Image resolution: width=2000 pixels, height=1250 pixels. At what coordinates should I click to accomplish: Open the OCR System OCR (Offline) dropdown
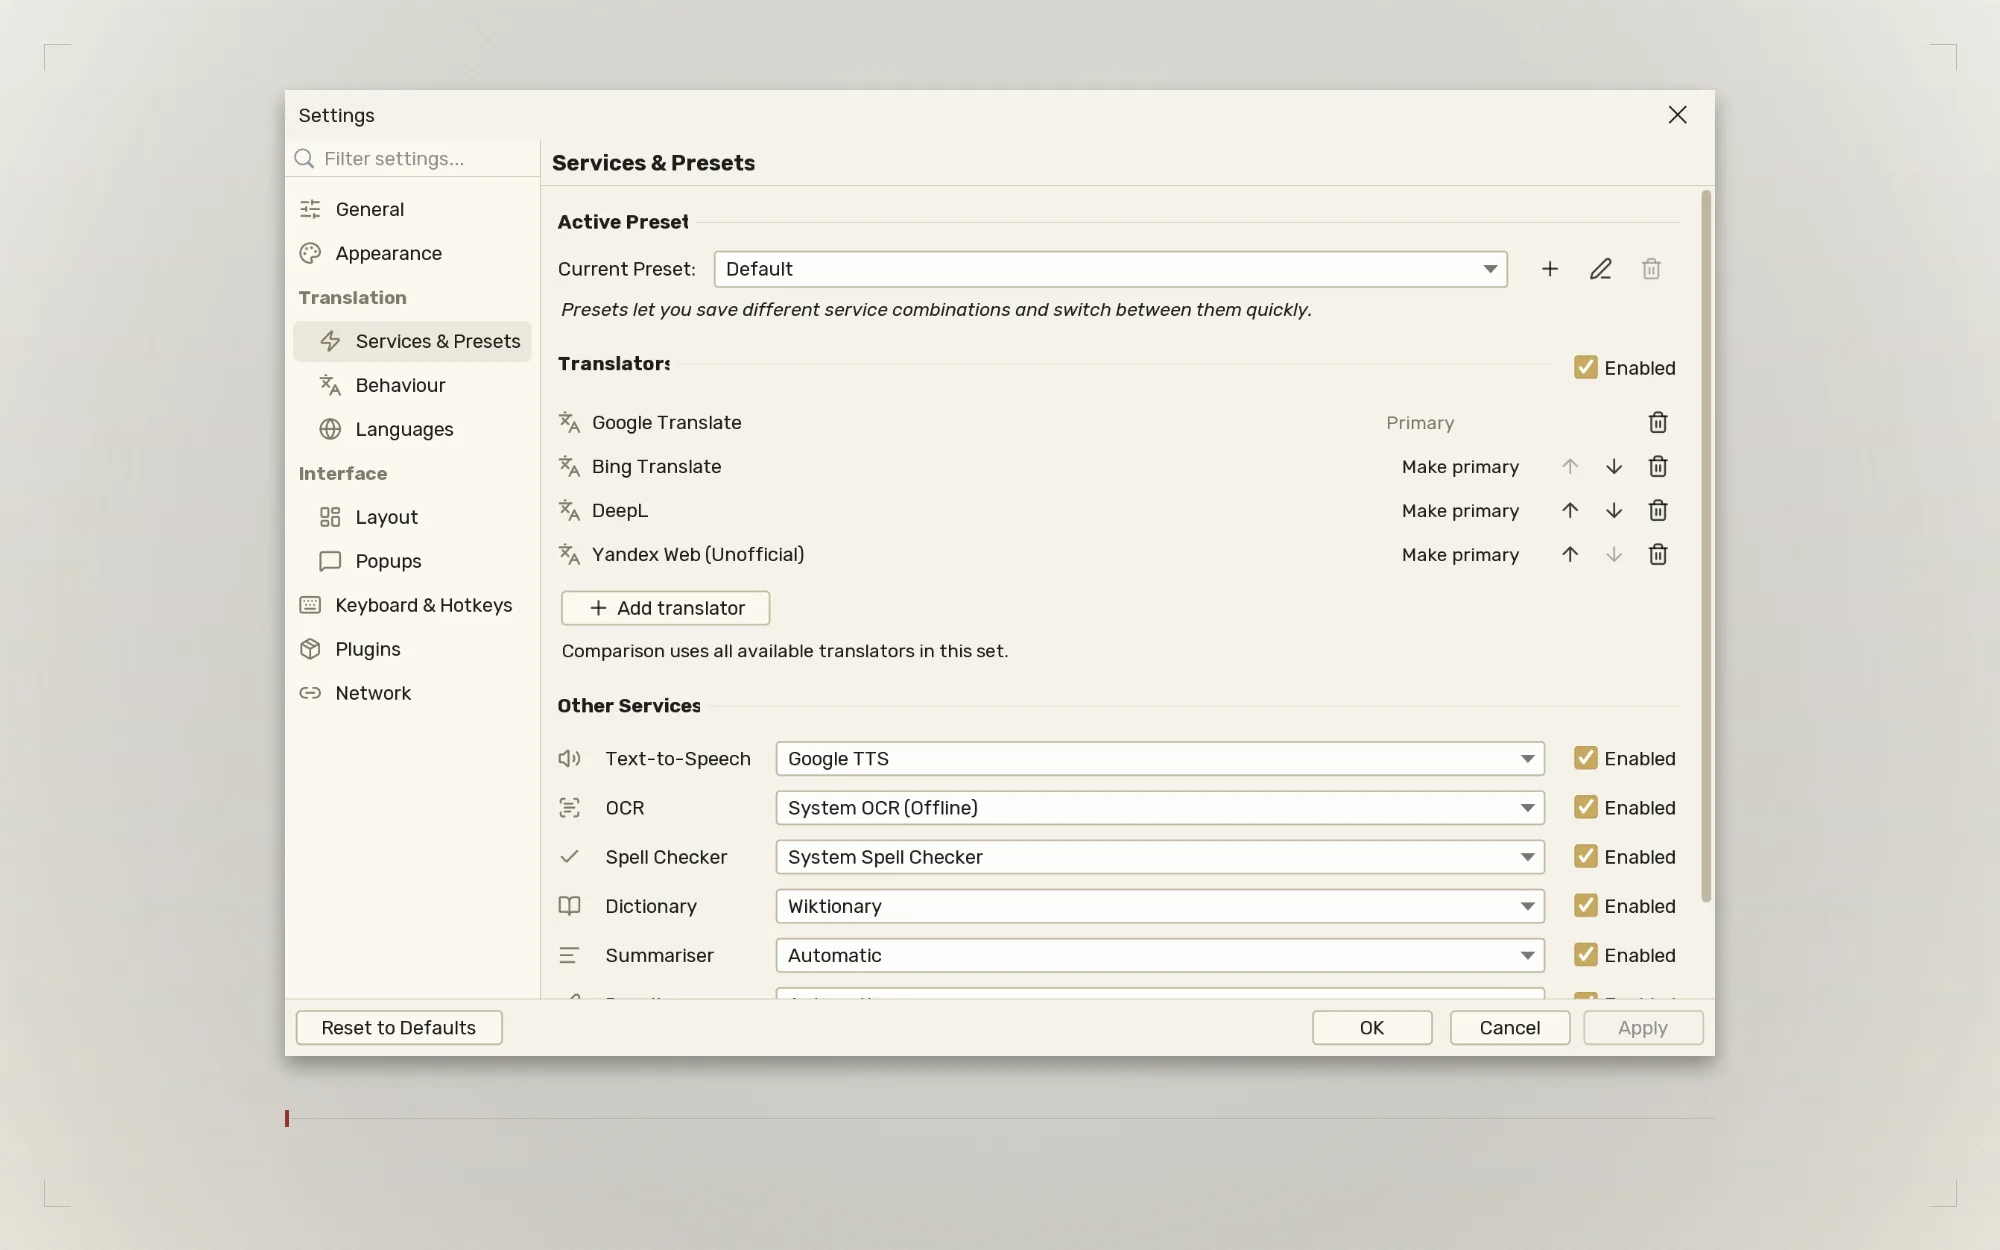(x=1160, y=808)
